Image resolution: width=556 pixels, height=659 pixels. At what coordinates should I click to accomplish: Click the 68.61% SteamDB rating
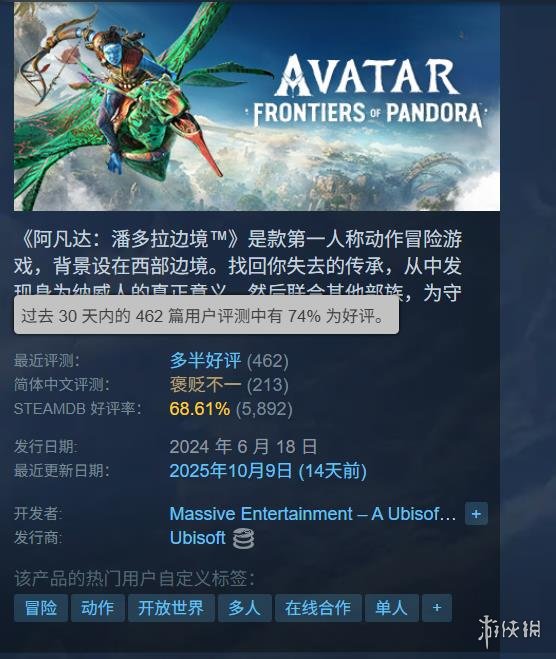[200, 409]
